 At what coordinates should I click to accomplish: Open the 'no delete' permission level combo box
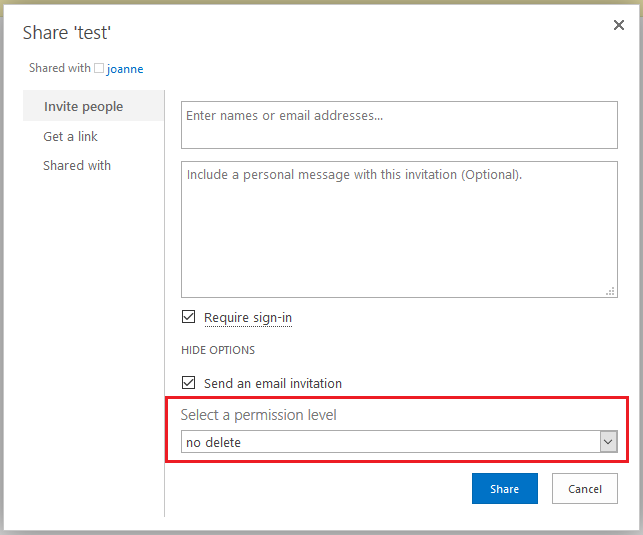pos(390,442)
